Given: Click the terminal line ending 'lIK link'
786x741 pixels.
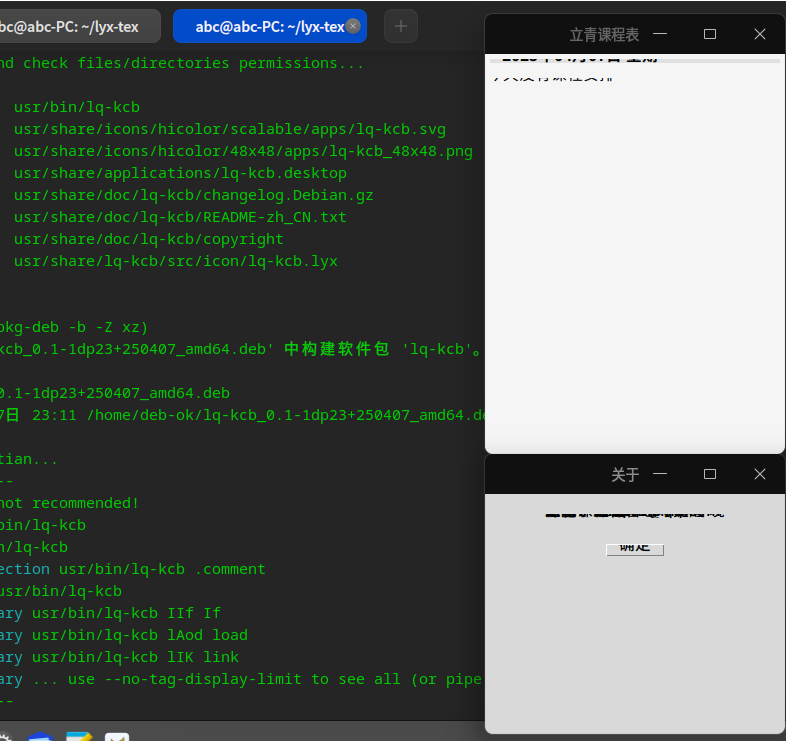Looking at the screenshot, I should coord(119,658).
